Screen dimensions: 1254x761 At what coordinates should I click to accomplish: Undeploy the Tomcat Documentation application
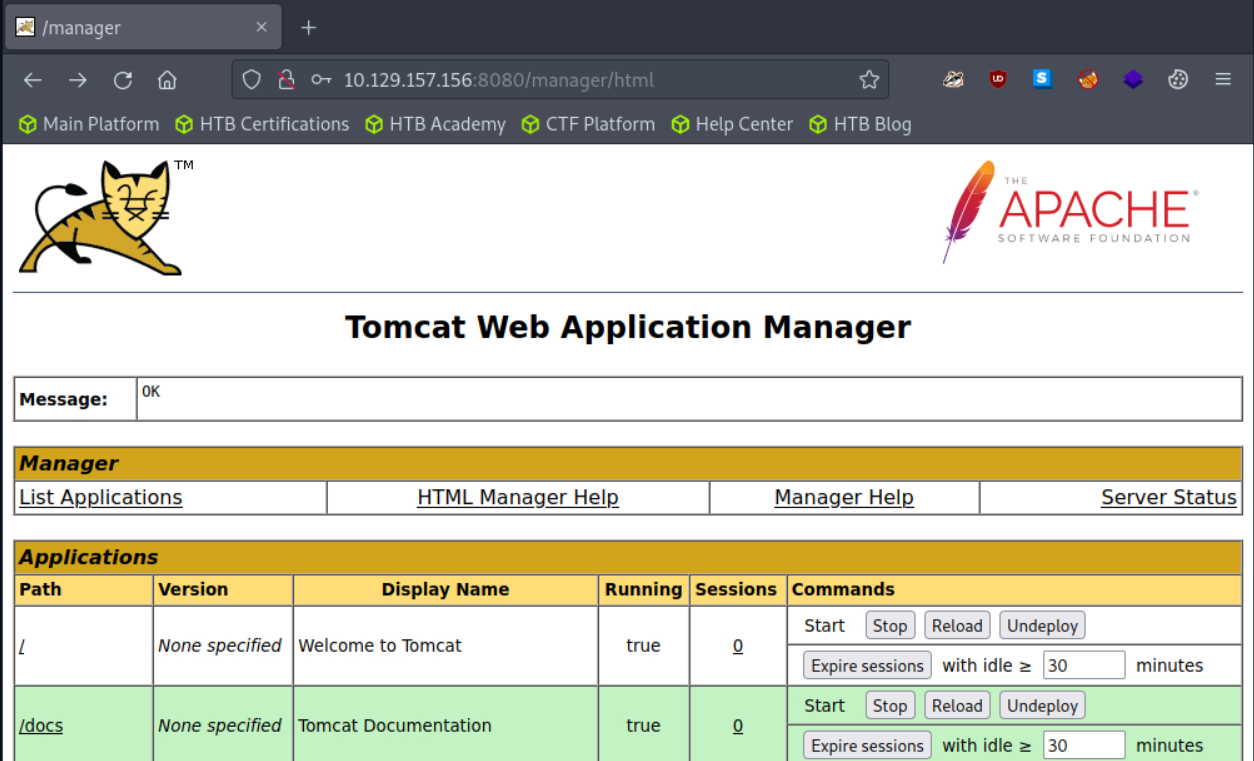1042,706
